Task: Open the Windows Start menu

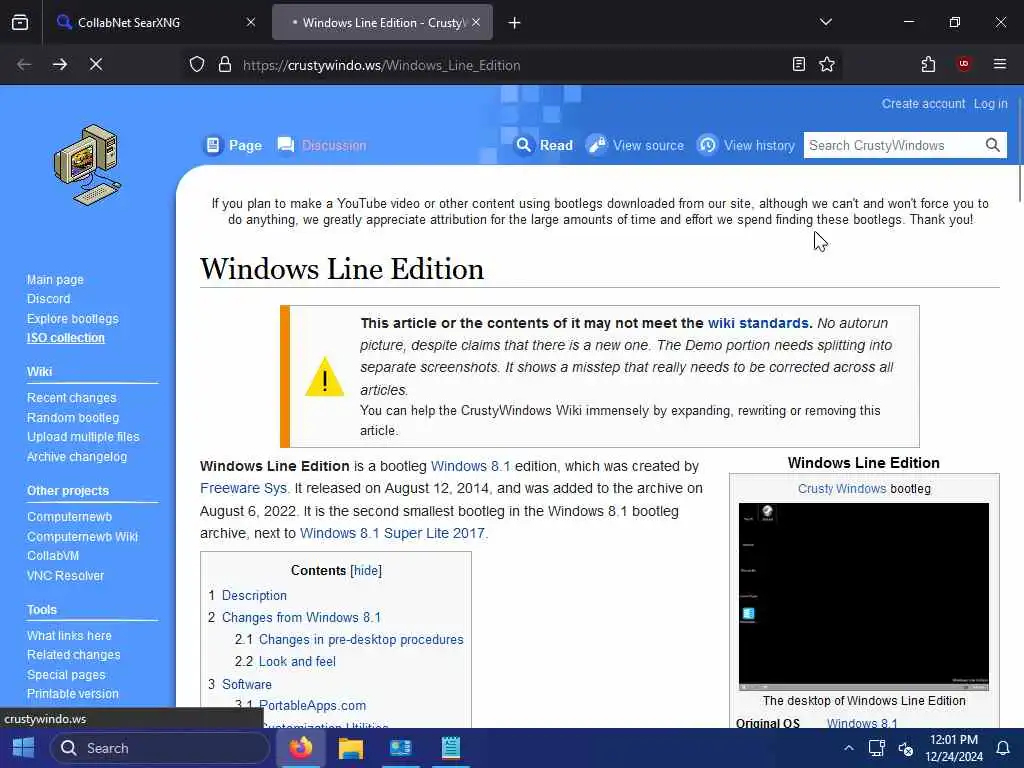Action: [x=24, y=748]
